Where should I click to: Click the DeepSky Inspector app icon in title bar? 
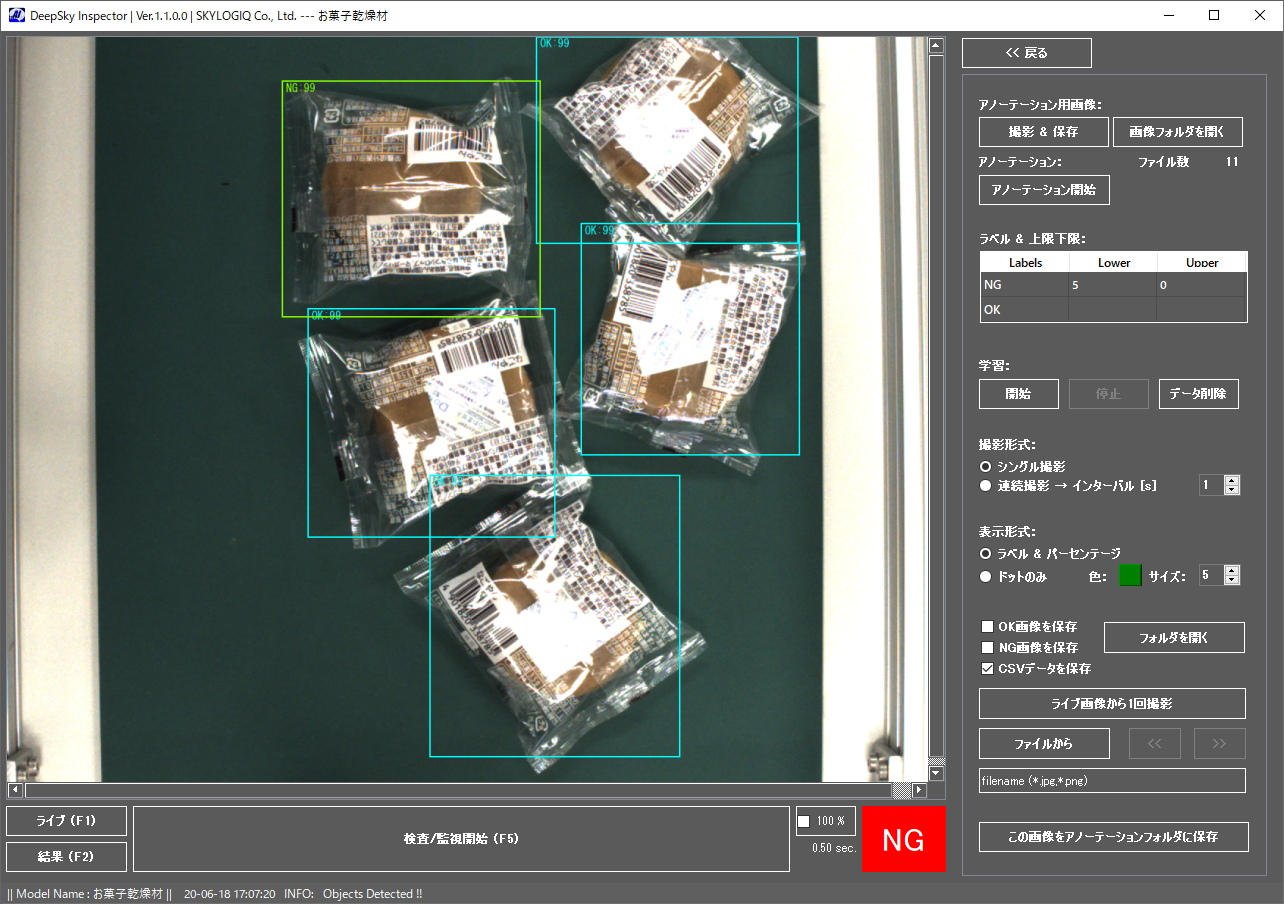[17, 15]
